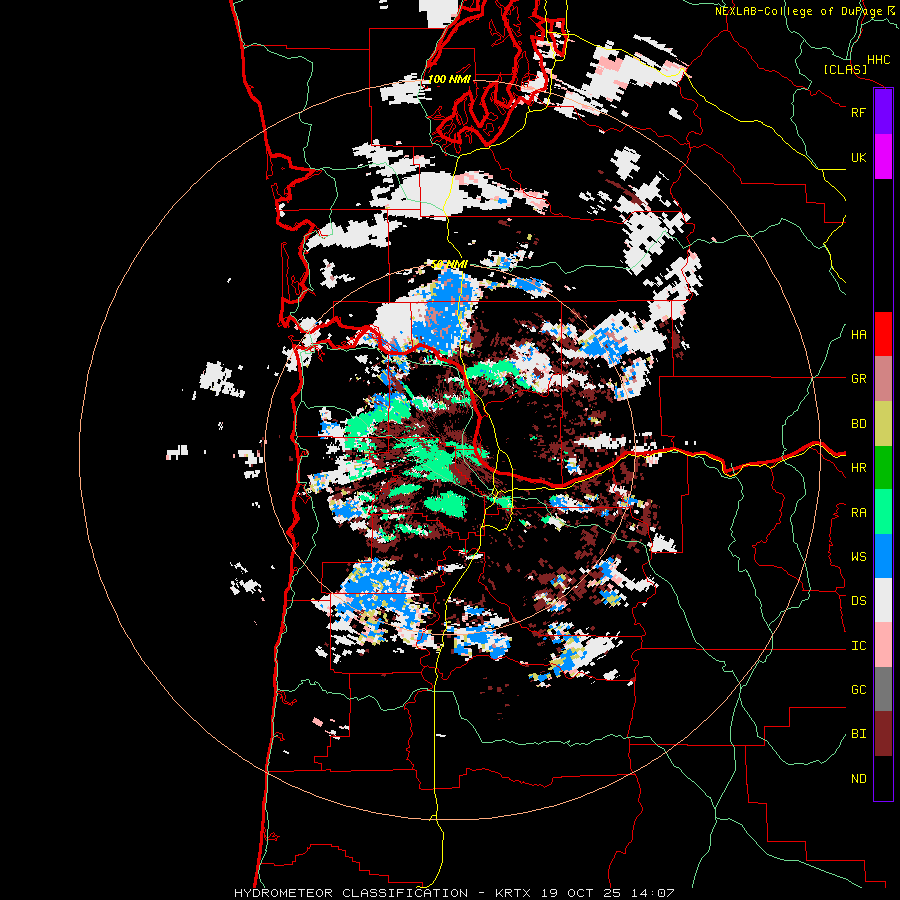The width and height of the screenshot is (900, 900).
Task: Click the HR legend label
Action: (x=858, y=468)
